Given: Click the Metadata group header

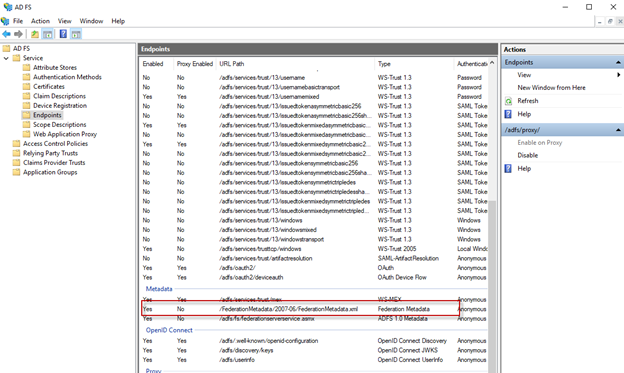Looking at the screenshot, I should 159,289.
